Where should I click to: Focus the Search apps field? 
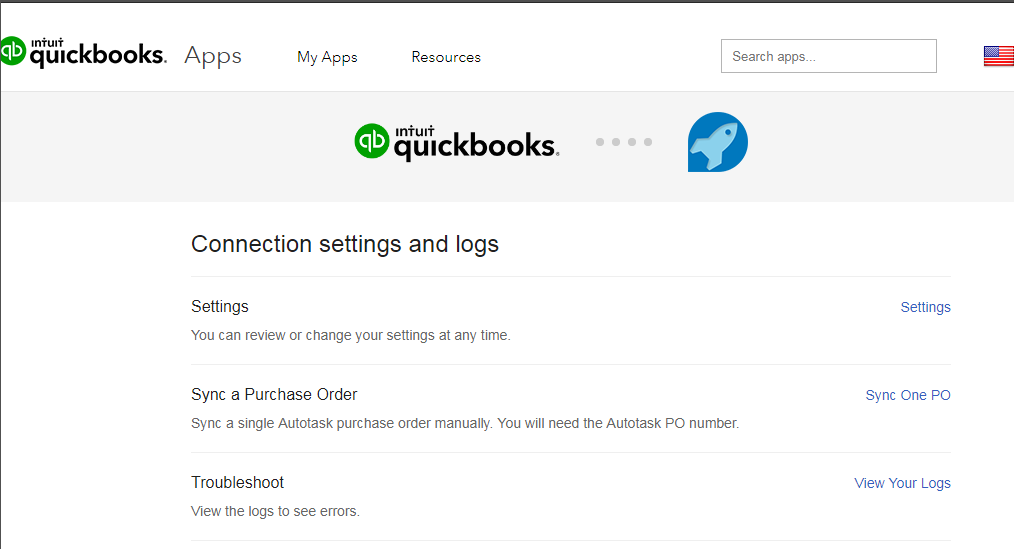point(828,56)
